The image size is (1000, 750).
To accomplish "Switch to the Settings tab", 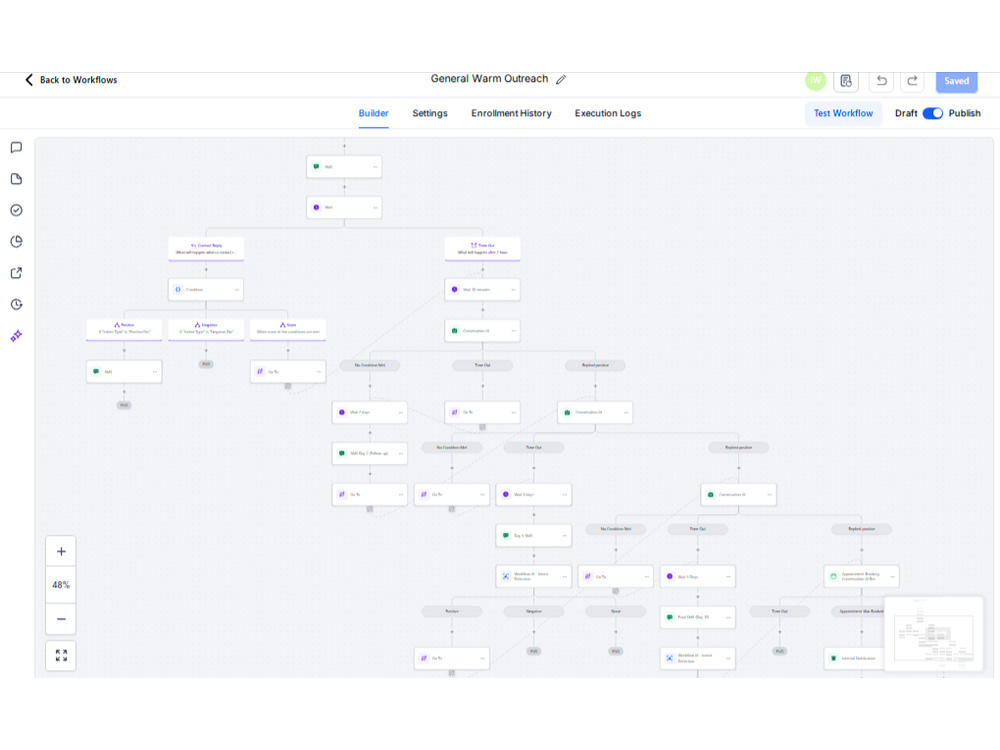I will coord(430,113).
